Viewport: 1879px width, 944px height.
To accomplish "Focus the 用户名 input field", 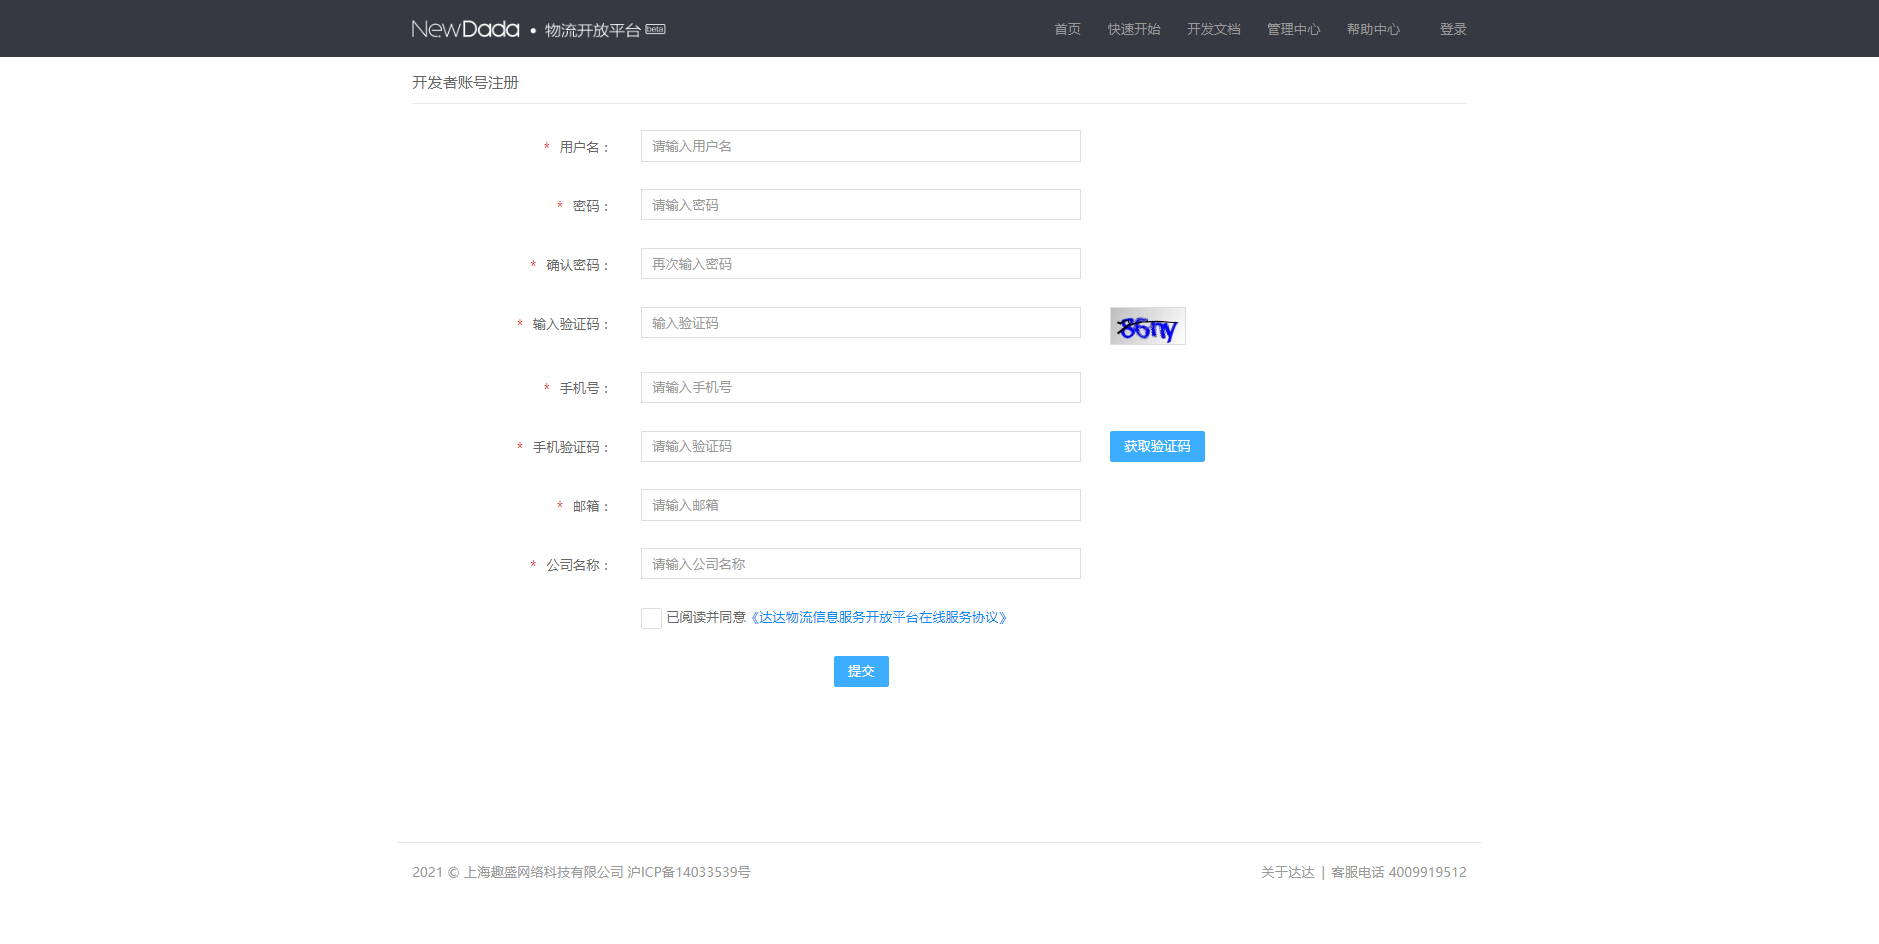I will click(x=860, y=146).
